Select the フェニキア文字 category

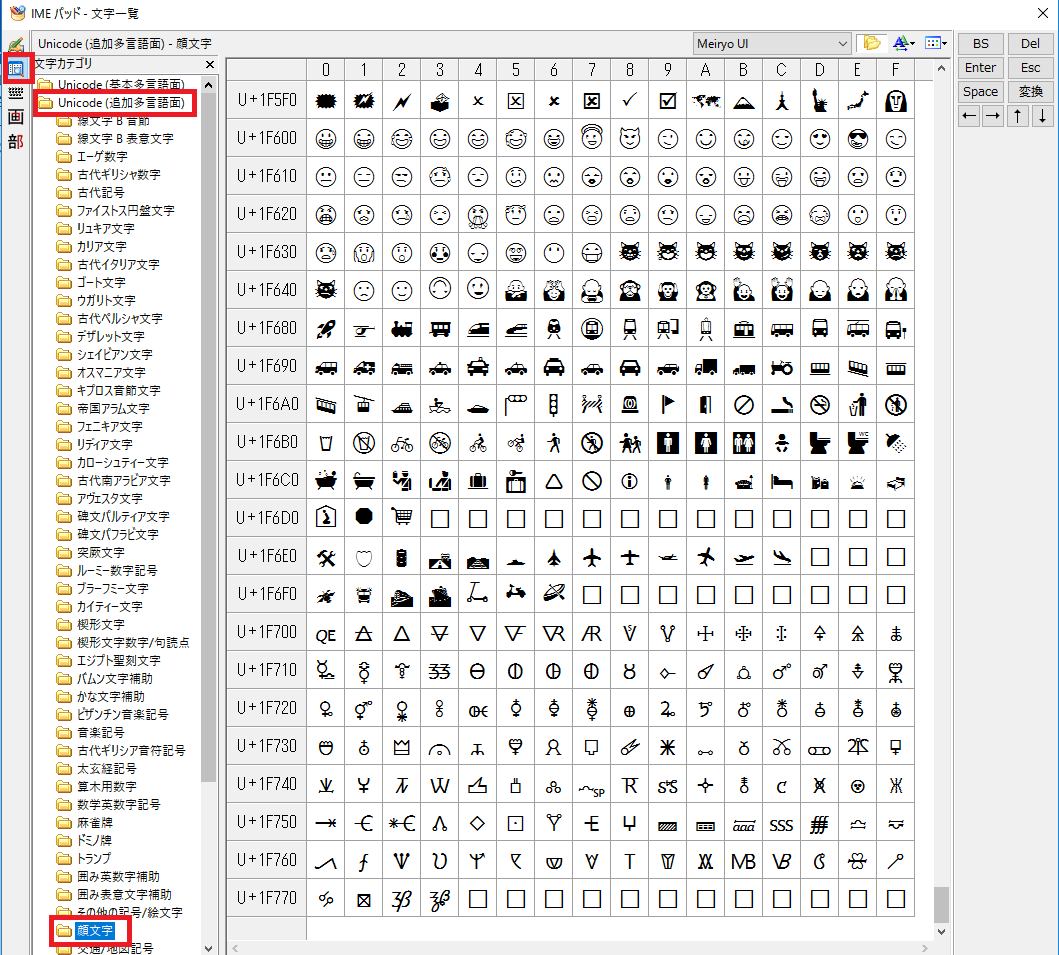click(x=101, y=426)
